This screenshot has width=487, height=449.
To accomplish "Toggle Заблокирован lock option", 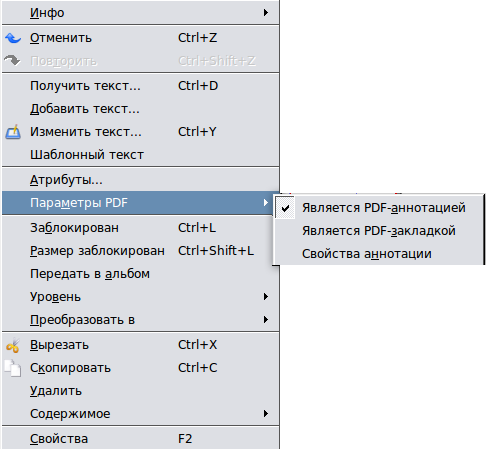I will 140,228.
